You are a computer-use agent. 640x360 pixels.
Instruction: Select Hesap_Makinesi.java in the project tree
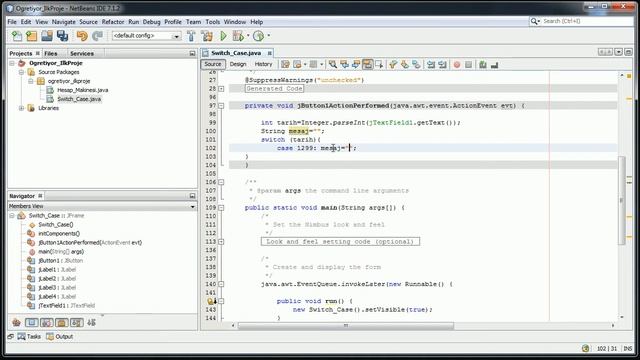(x=82, y=90)
